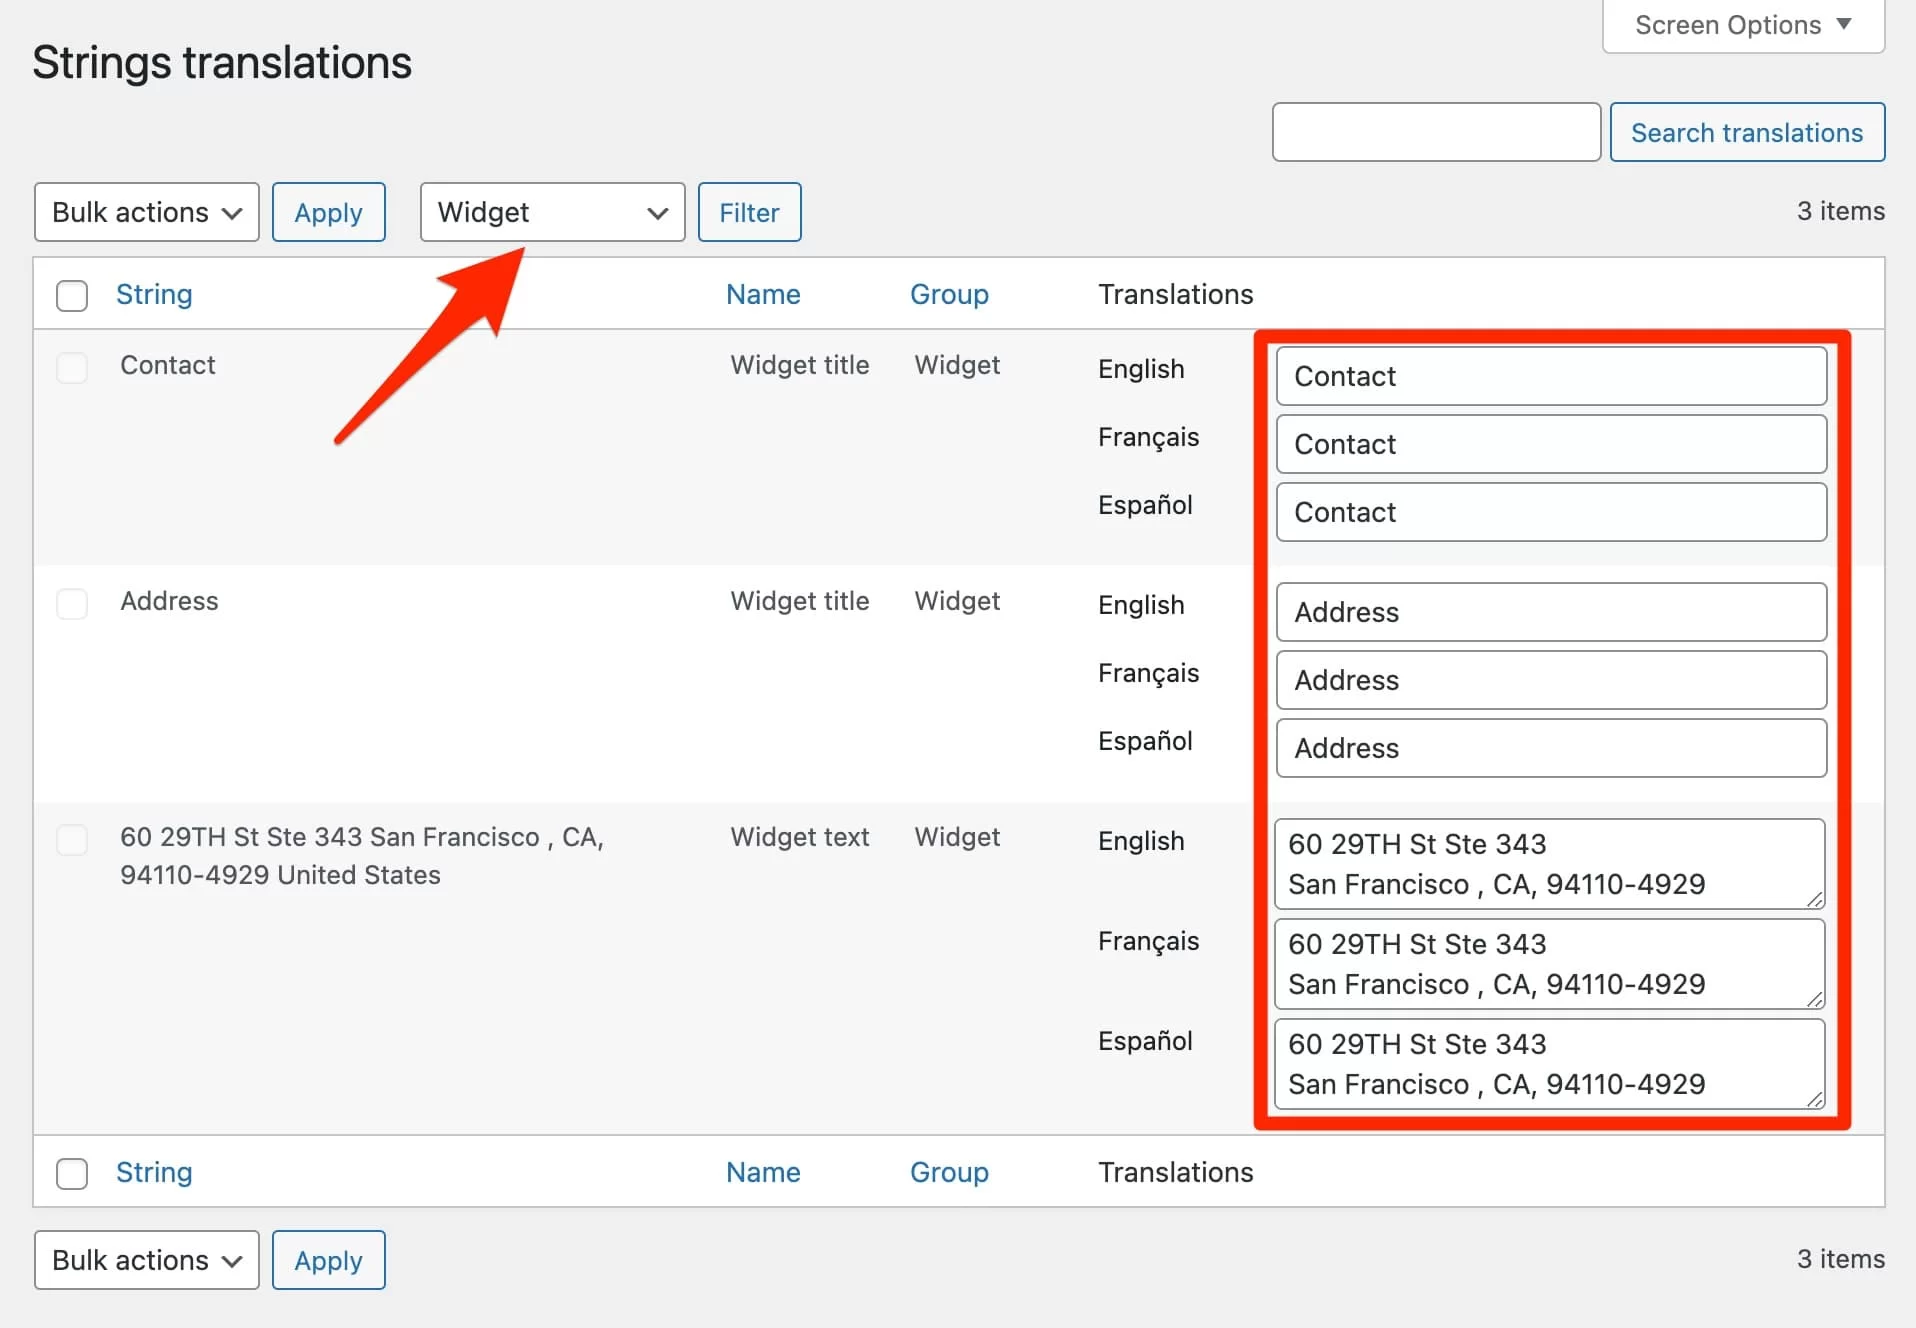The image size is (1916, 1328).
Task: Open the top Bulk actions dropdown
Action: click(146, 212)
